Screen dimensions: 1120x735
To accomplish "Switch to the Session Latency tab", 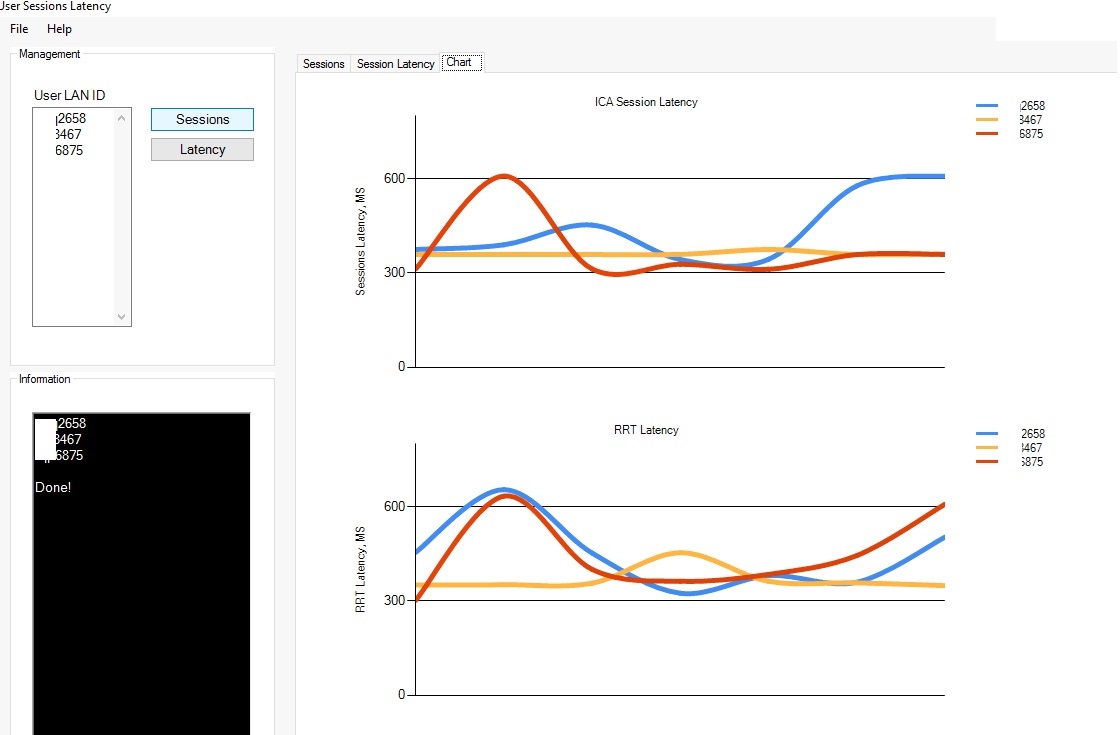I will pos(396,64).
